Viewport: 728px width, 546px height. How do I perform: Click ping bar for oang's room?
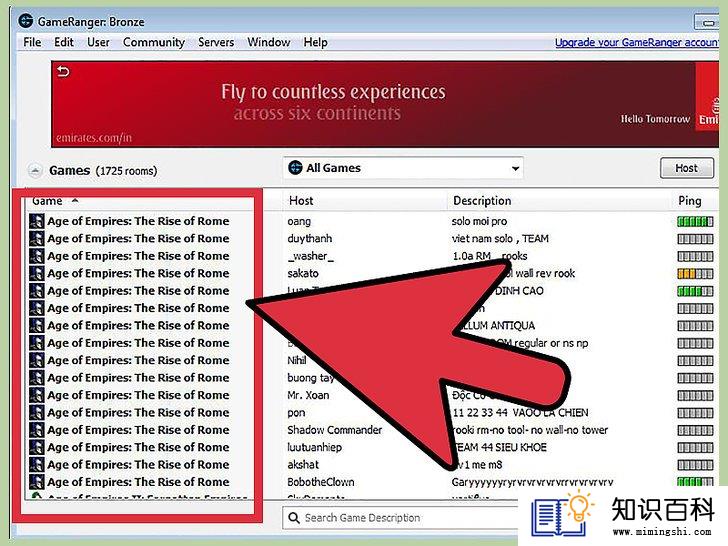click(695, 221)
